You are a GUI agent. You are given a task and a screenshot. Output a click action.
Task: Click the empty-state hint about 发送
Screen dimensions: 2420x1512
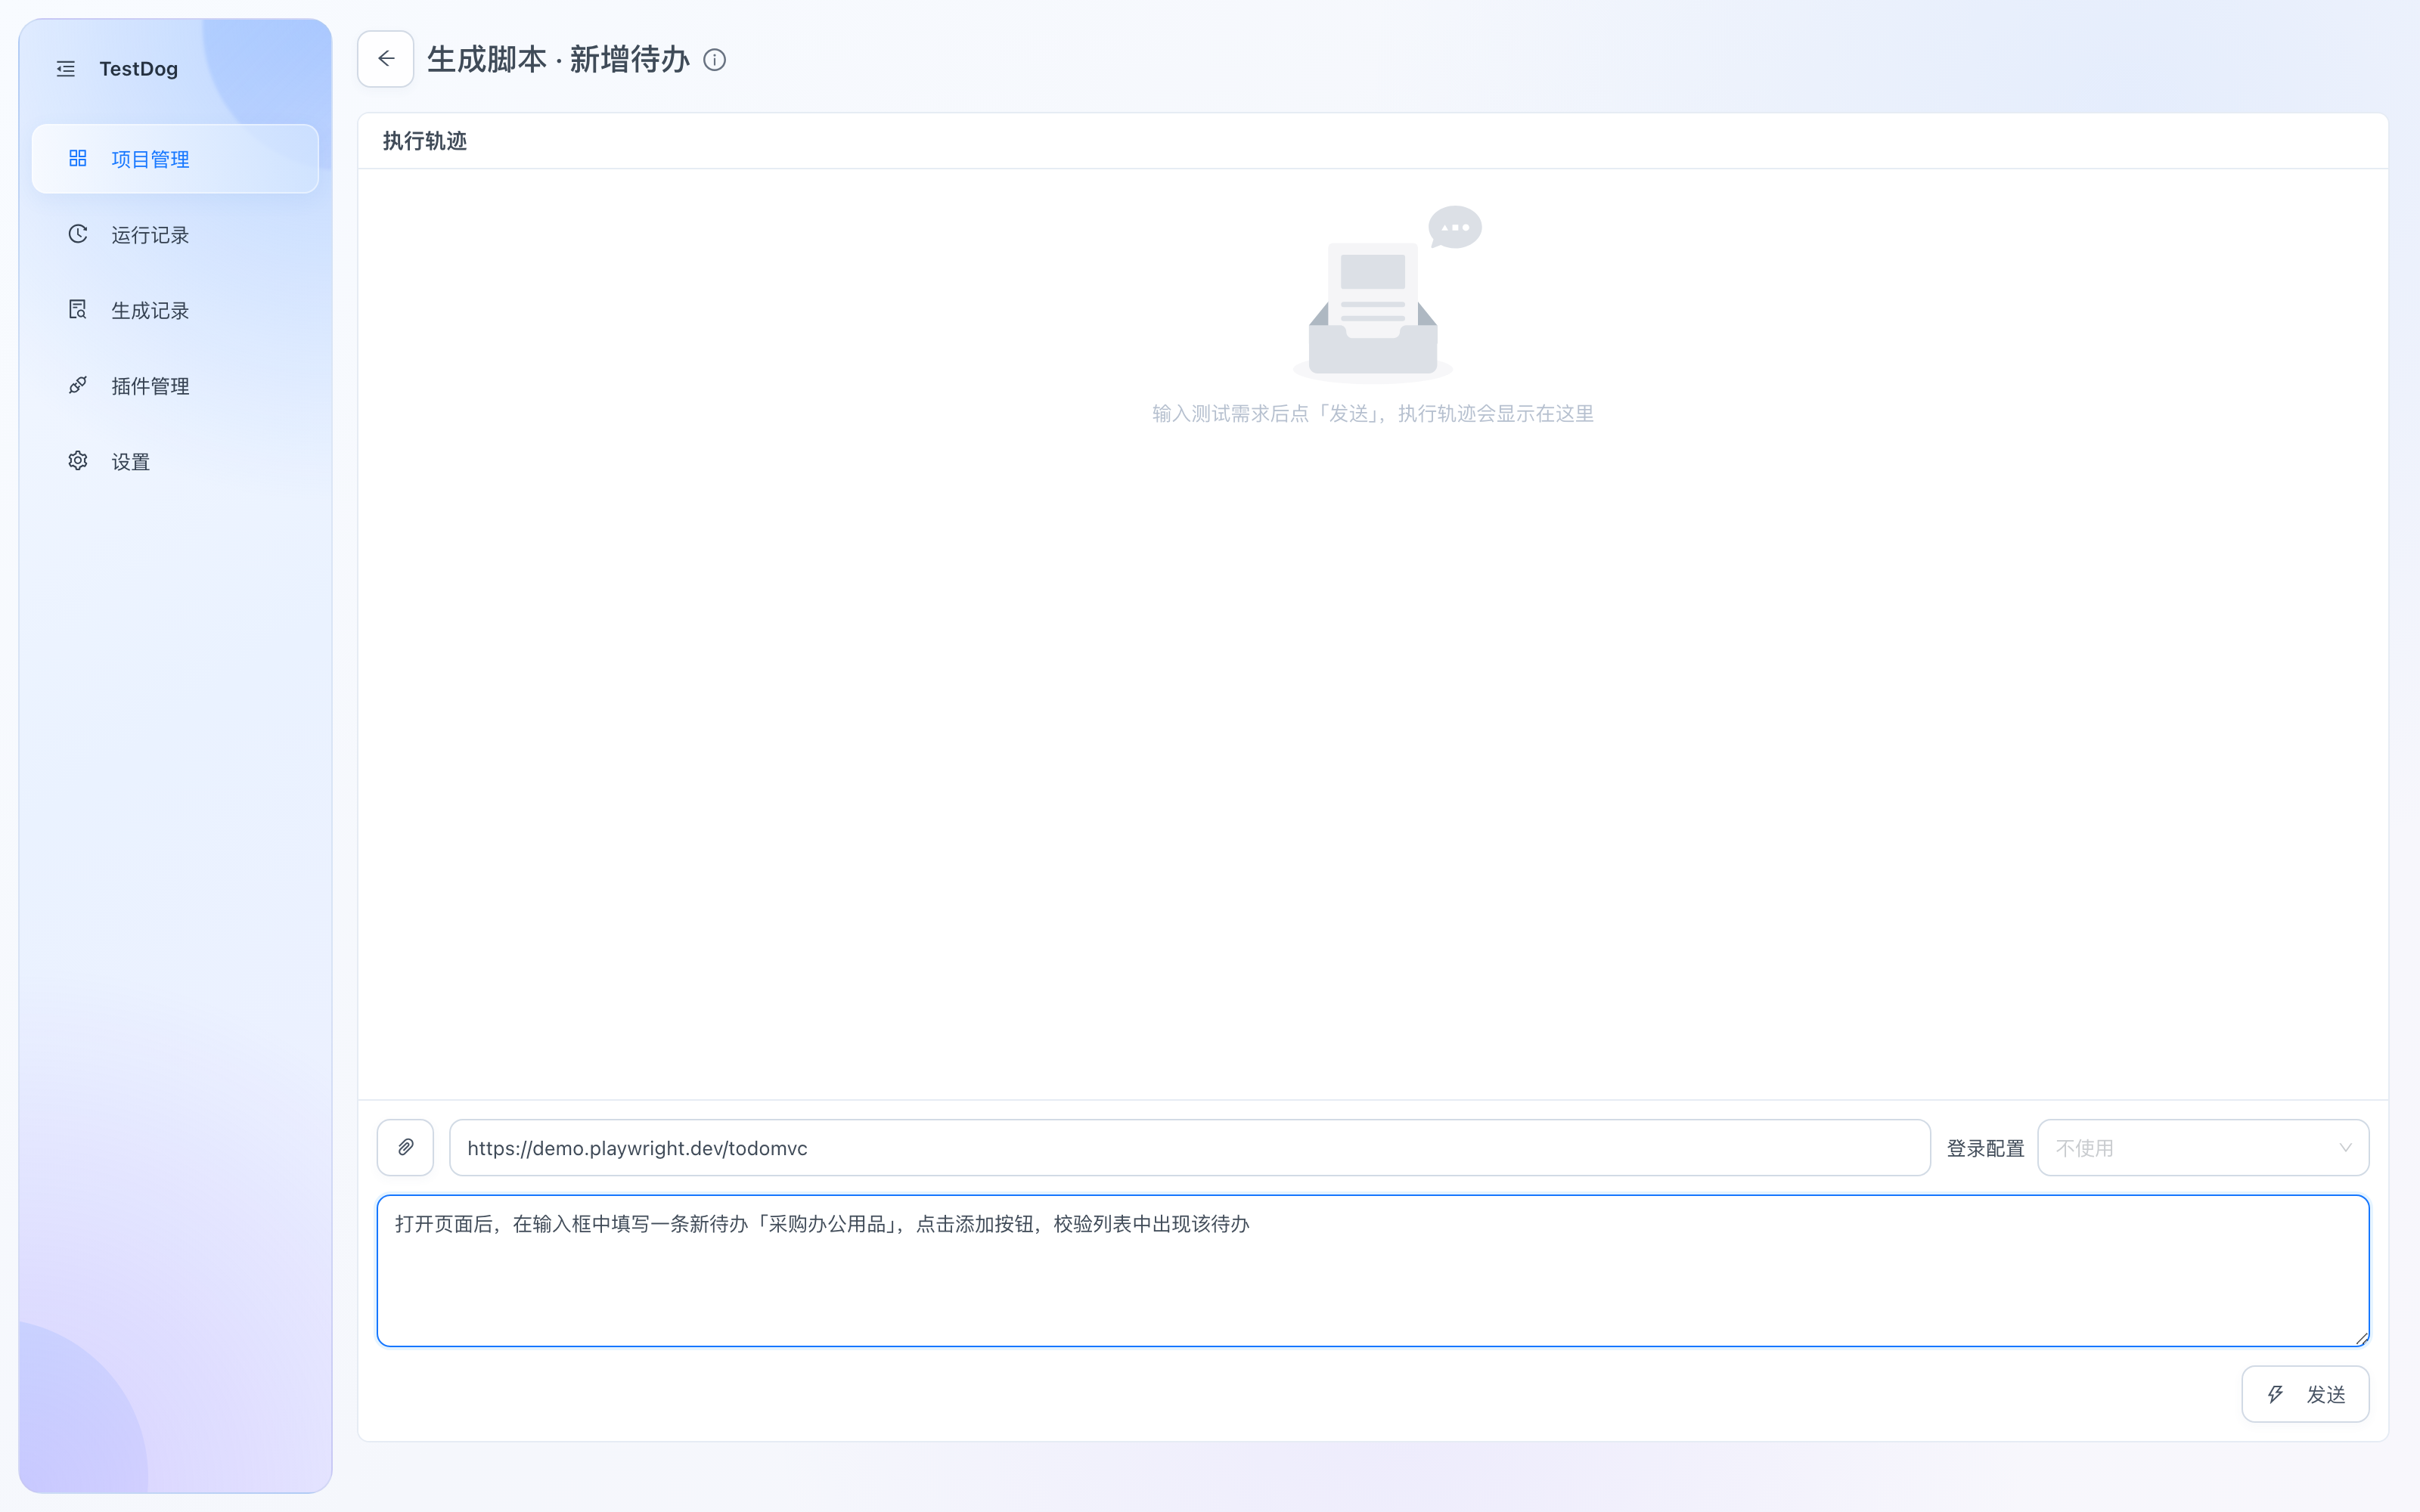point(1373,413)
